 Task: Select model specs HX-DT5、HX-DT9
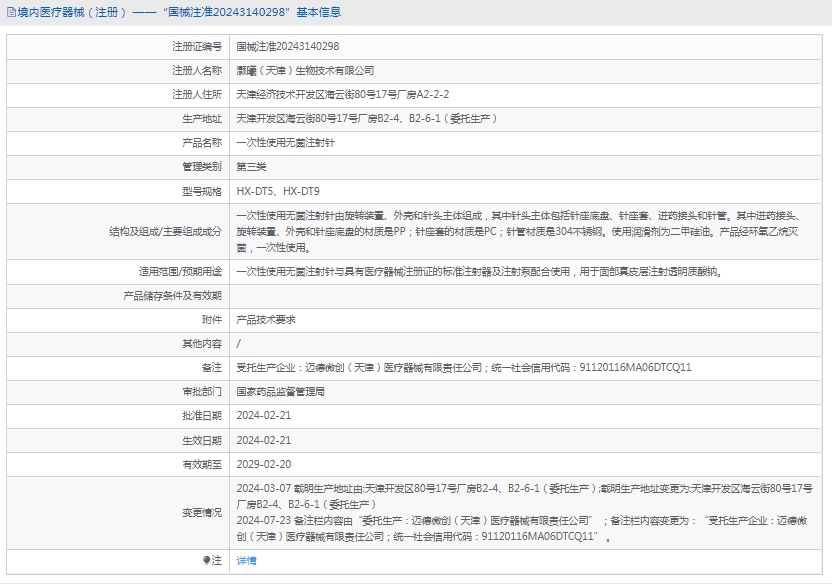[x=278, y=190]
